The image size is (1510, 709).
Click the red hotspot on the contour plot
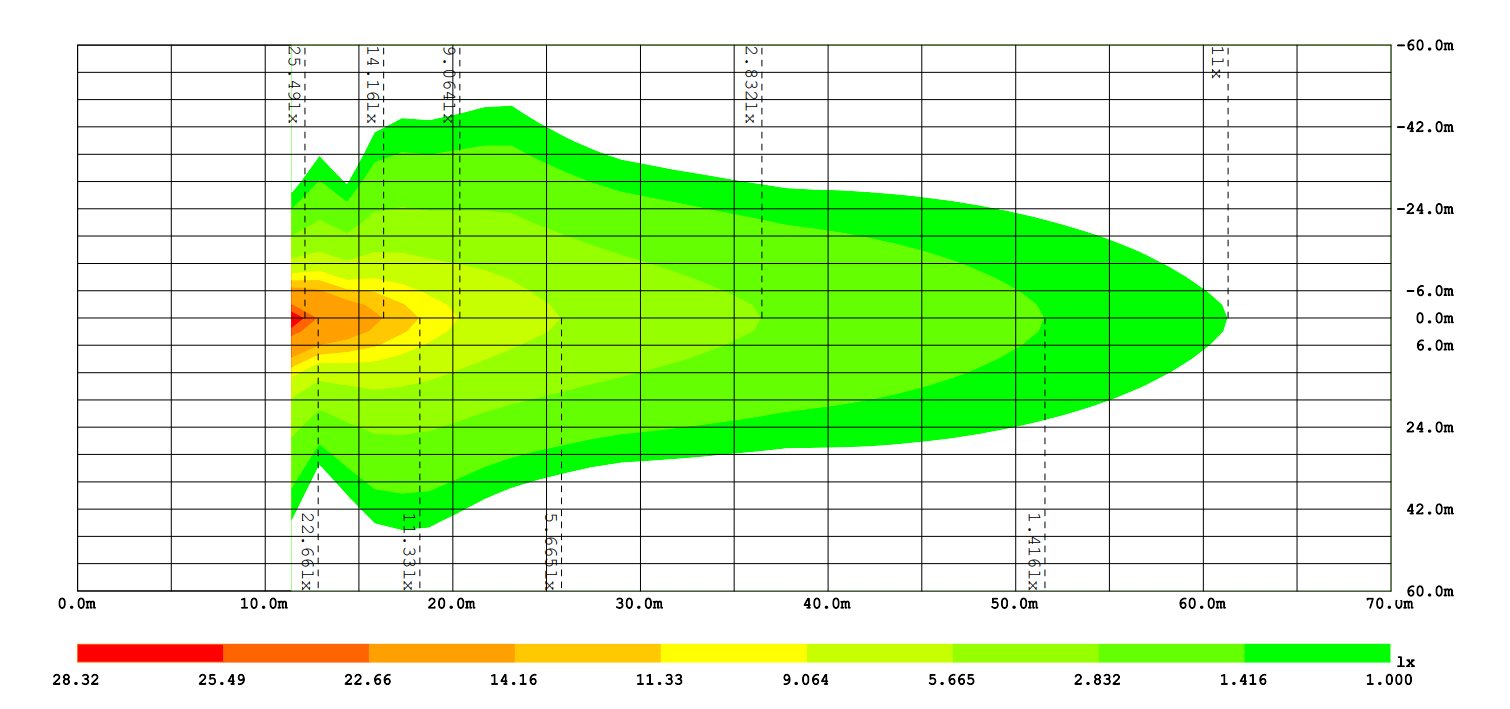296,319
